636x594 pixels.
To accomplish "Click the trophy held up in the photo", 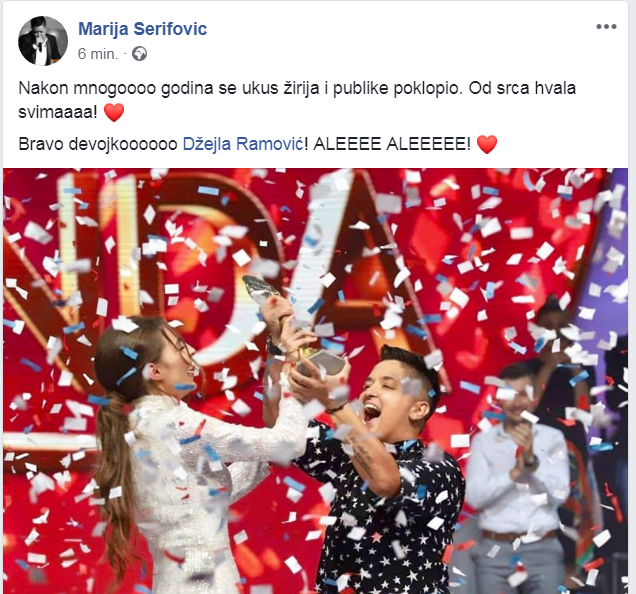I will [284, 321].
